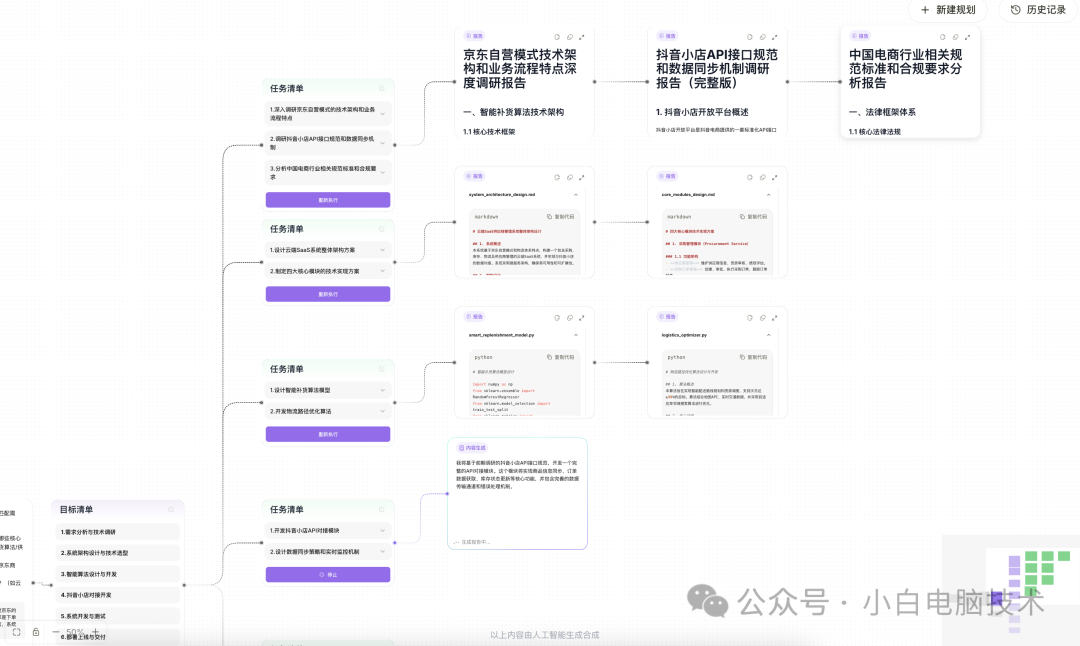Image resolution: width=1080 pixels, height=646 pixels.
Task: Click the heading 一、智能补货算法技术架构
Action: coord(513,112)
